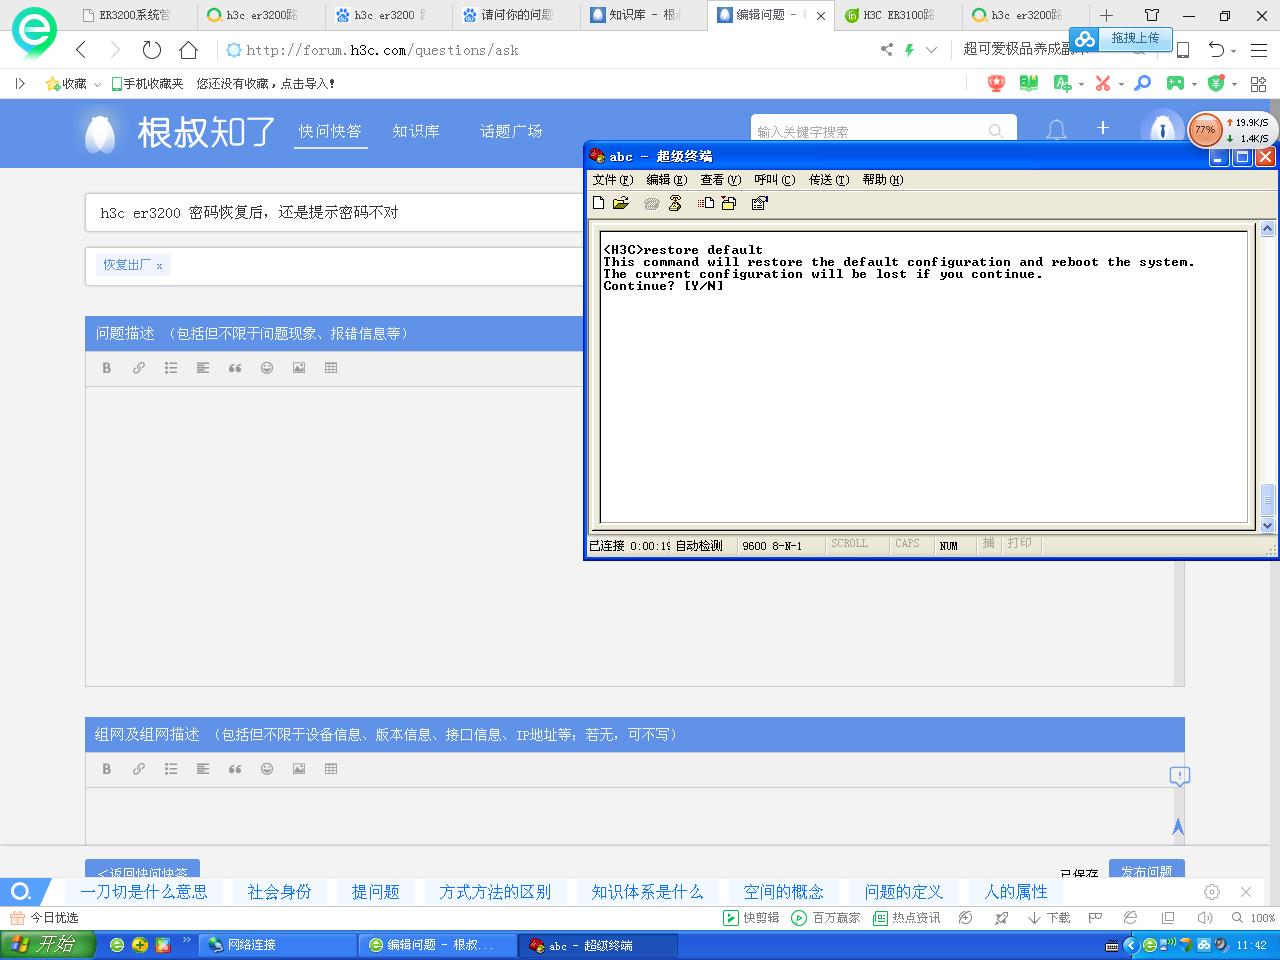Image resolution: width=1280 pixels, height=960 pixels.
Task: Click the abc - 超级终端 taskbar button
Action: pyautogui.click(x=598, y=945)
